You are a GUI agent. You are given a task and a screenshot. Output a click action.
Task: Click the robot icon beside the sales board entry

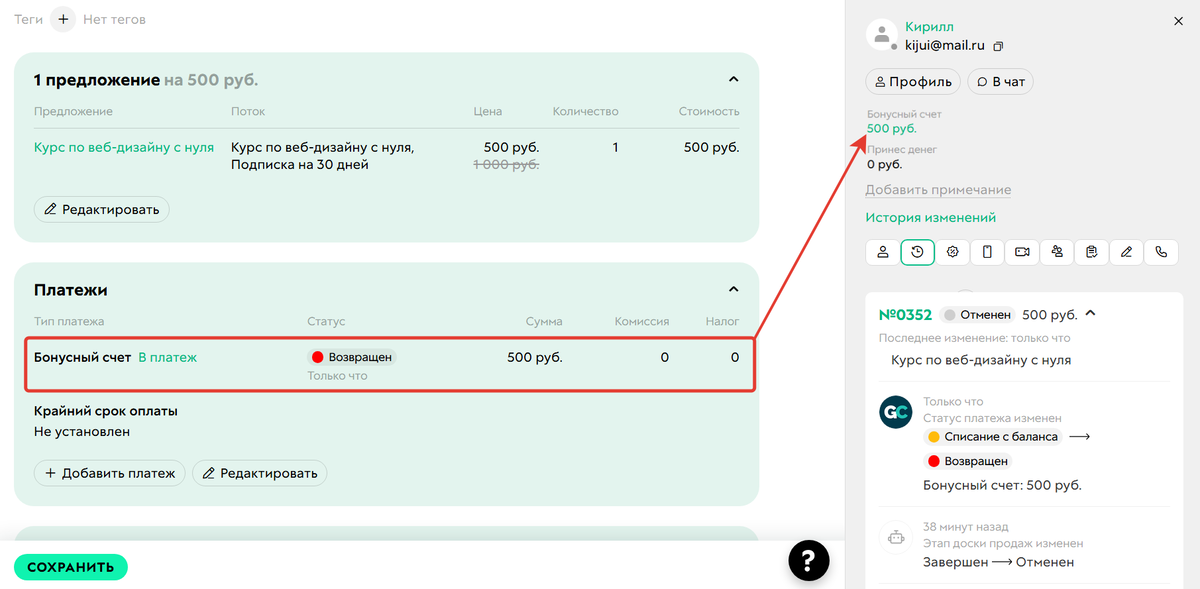(896, 537)
